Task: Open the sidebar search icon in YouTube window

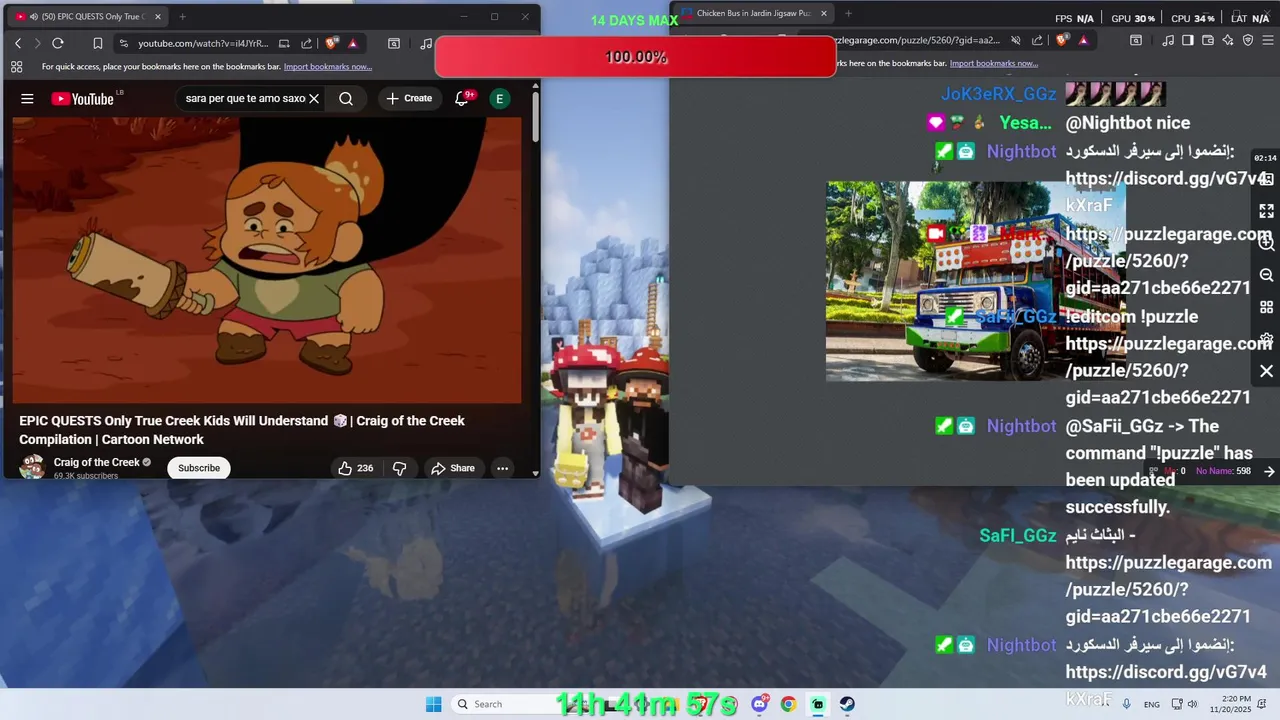Action: pos(394,43)
